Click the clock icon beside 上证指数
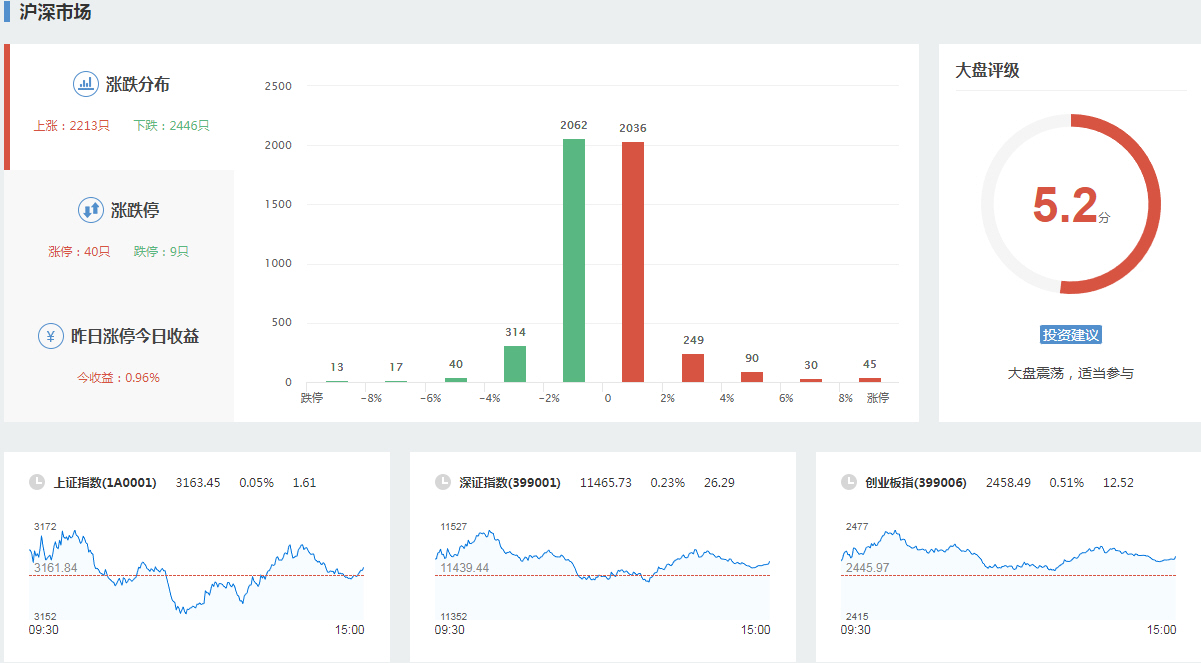Viewport: 1201px width, 663px height. point(37,482)
